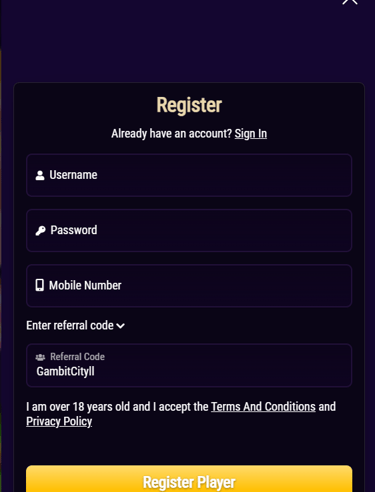Image resolution: width=375 pixels, height=492 pixels.
Task: Focus the Password input field
Action: point(189,231)
